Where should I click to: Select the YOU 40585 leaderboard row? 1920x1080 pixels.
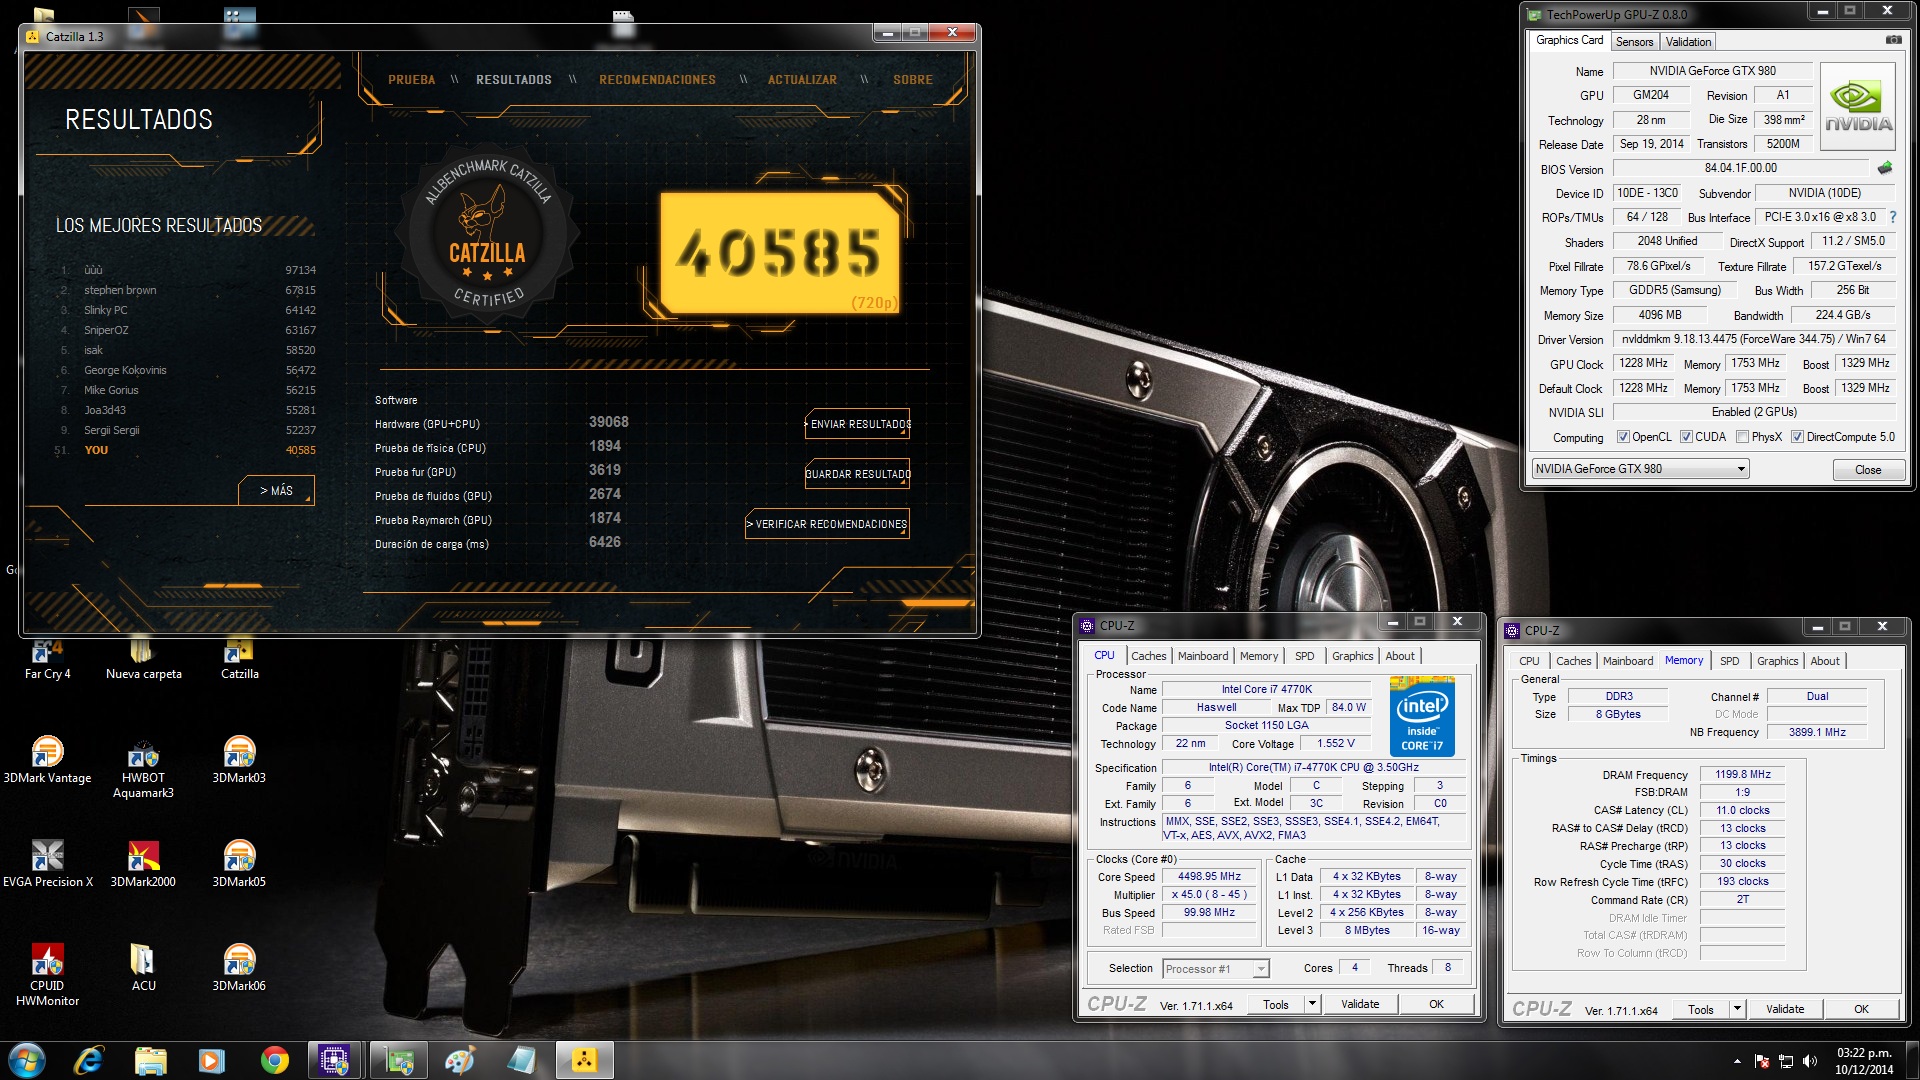[x=187, y=450]
